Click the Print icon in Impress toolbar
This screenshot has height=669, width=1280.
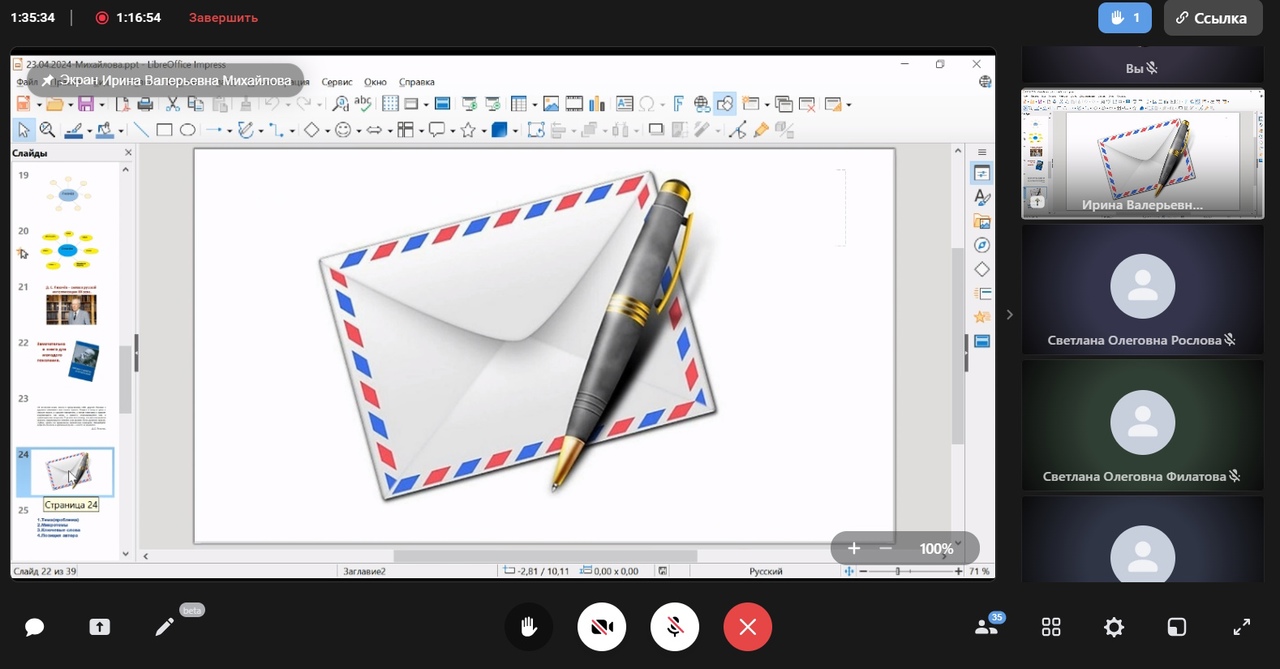coord(145,104)
